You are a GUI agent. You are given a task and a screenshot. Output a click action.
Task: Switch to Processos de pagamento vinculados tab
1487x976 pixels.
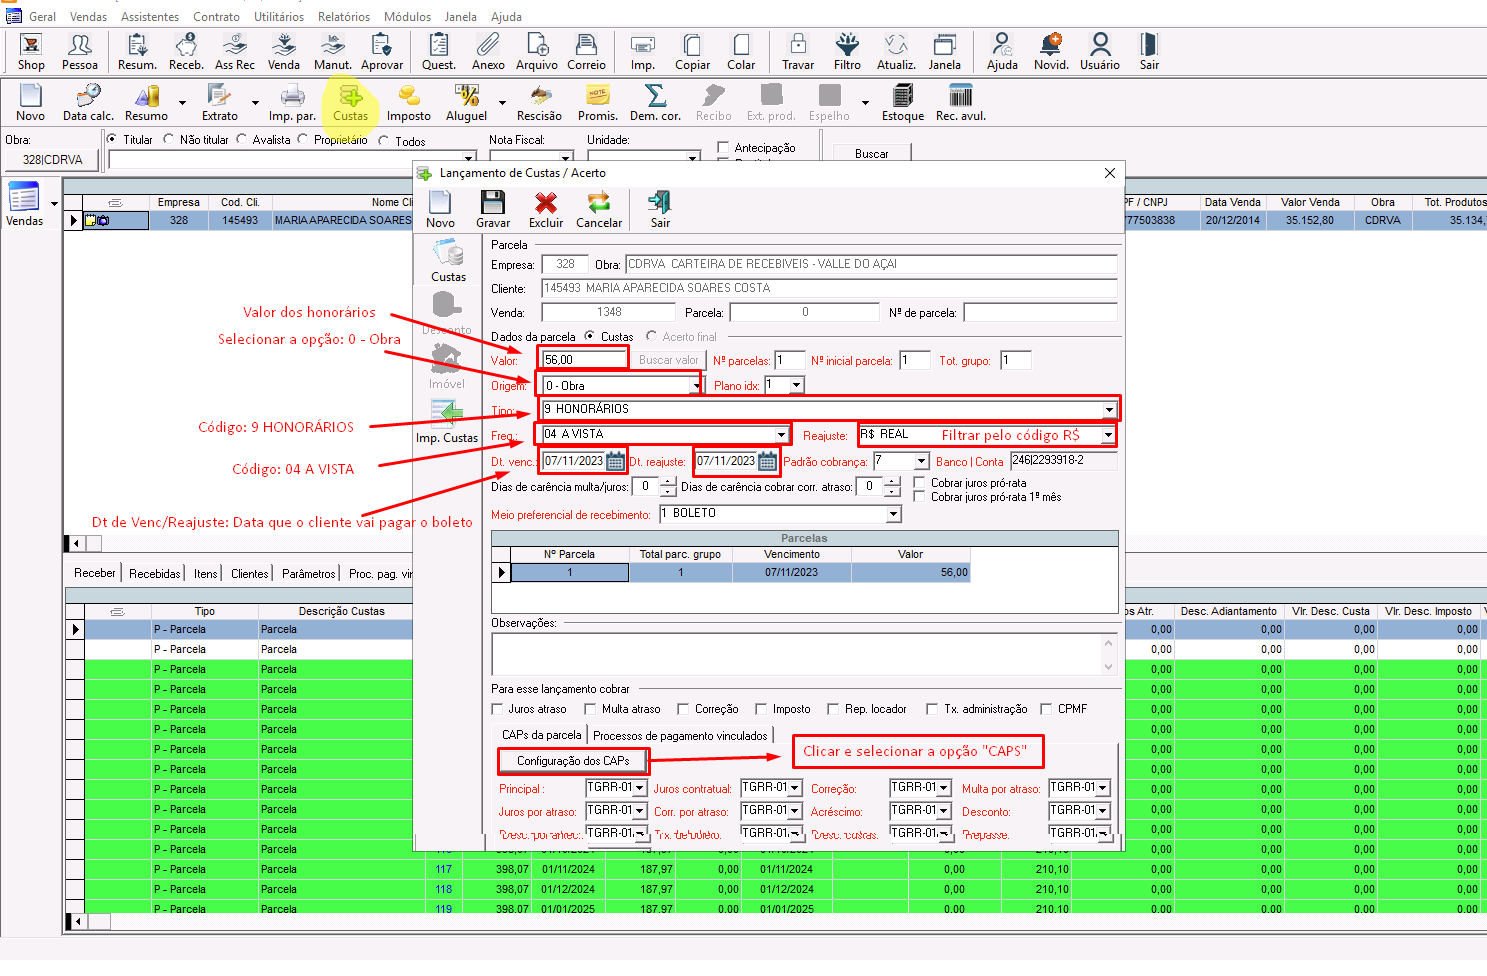pos(680,736)
